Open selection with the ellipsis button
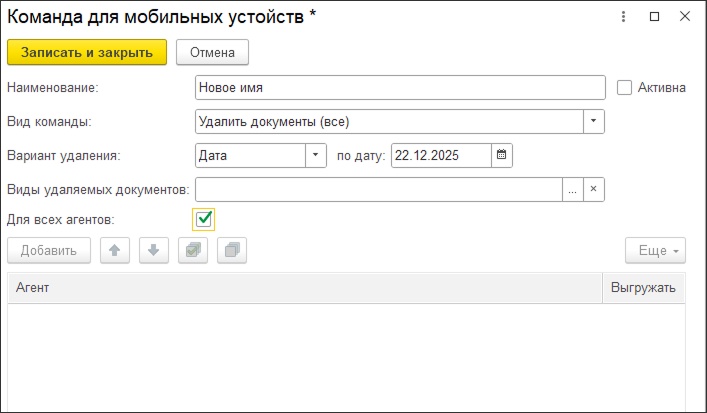The height and width of the screenshot is (413, 707). (573, 189)
